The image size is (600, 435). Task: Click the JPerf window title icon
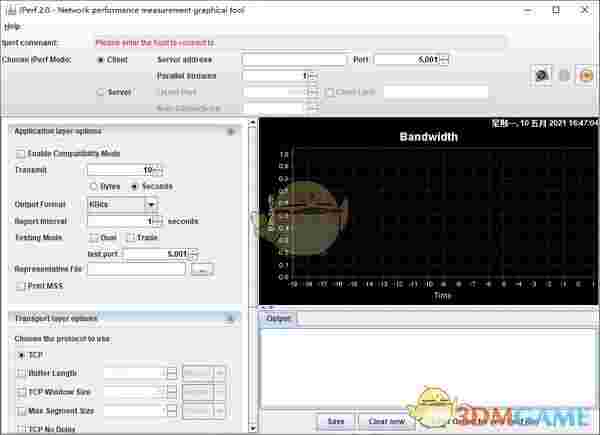[11, 10]
